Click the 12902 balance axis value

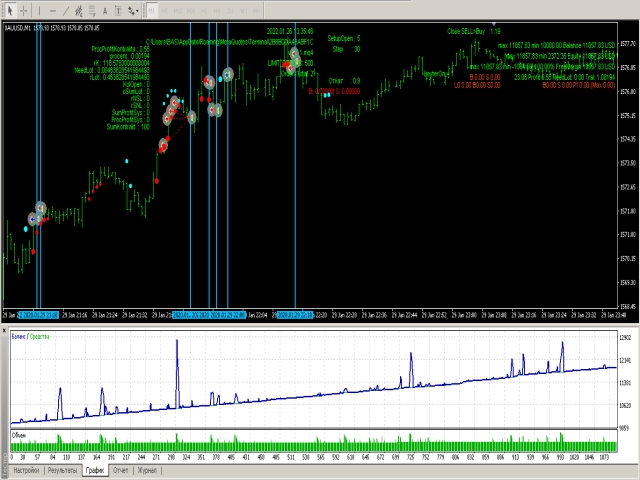click(x=625, y=338)
